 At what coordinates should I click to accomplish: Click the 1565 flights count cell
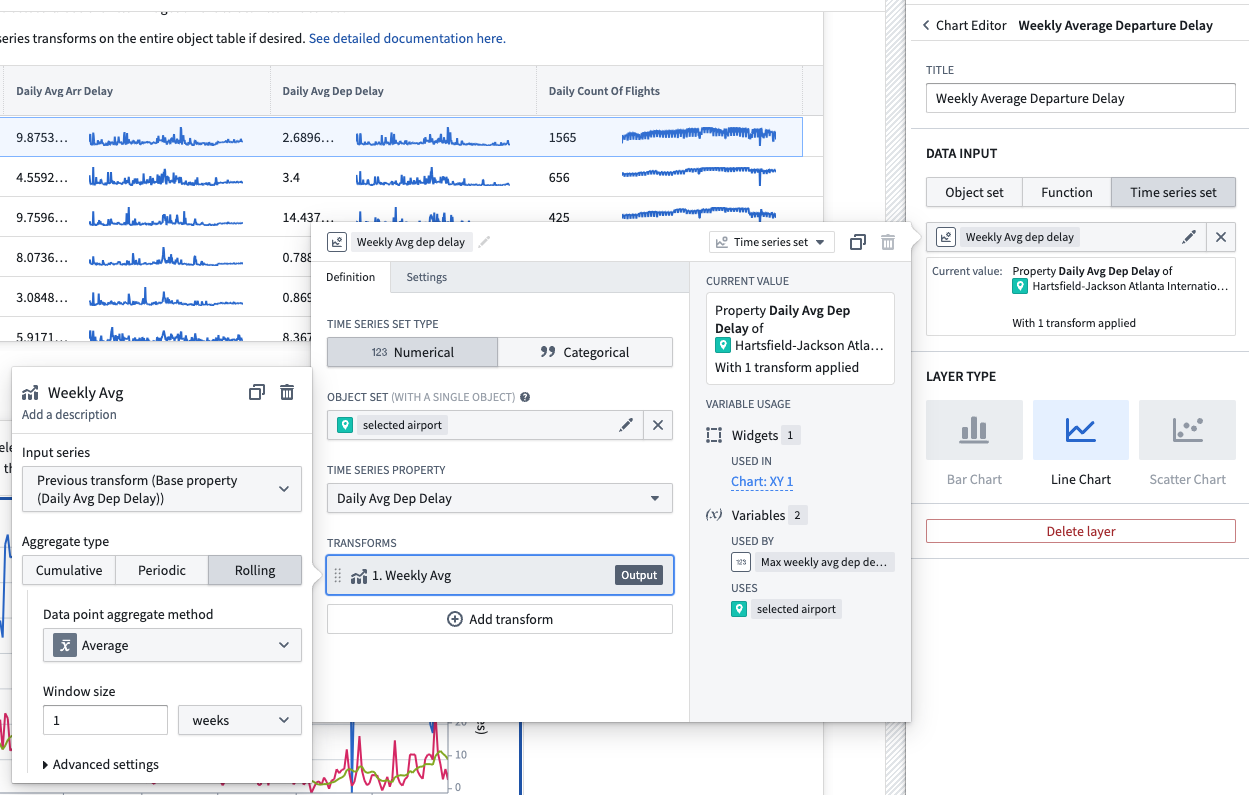pos(563,137)
